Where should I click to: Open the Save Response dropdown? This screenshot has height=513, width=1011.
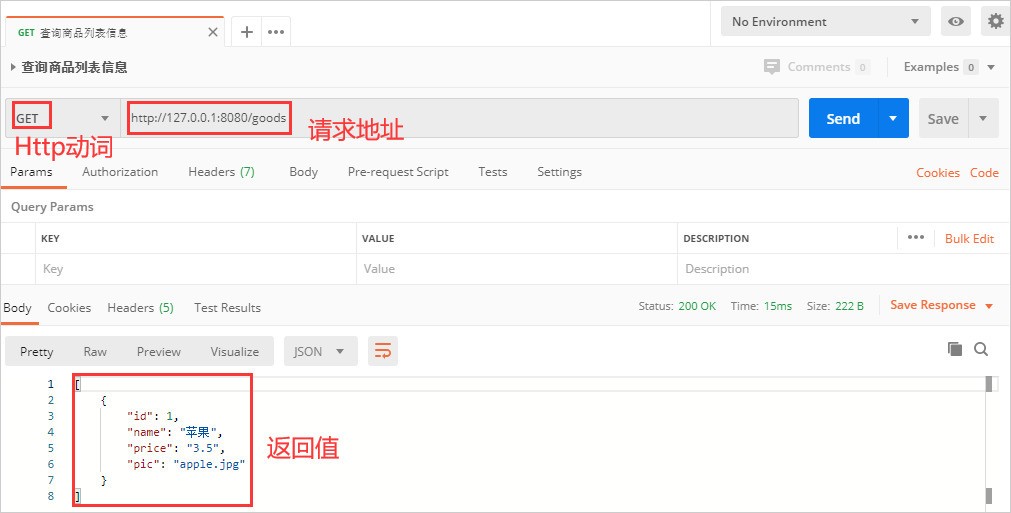[x=941, y=305]
